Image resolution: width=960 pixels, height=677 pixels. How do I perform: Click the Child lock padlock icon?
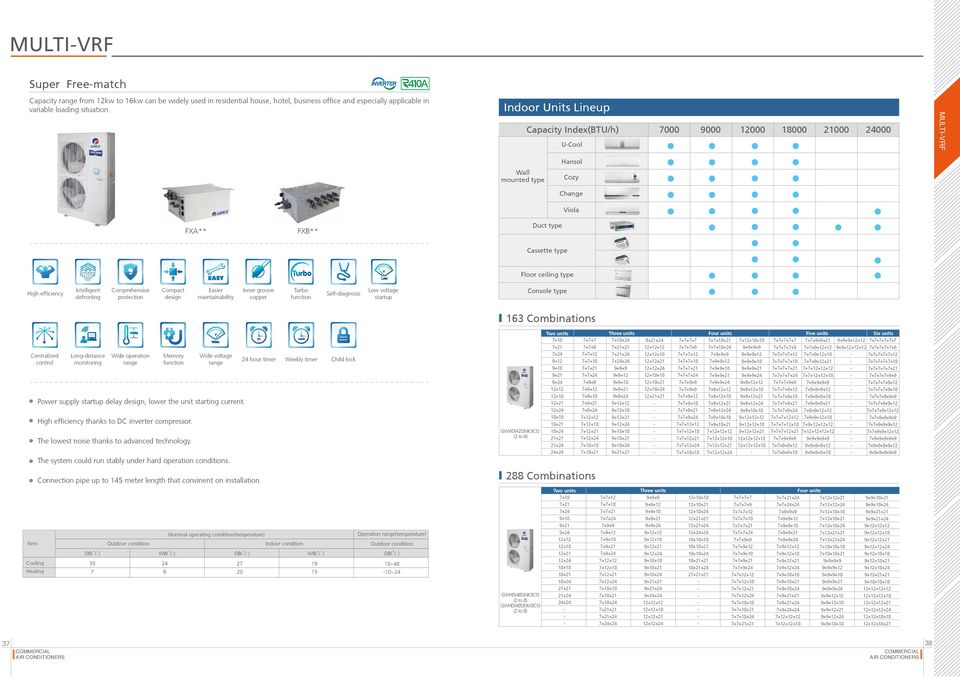click(x=343, y=335)
